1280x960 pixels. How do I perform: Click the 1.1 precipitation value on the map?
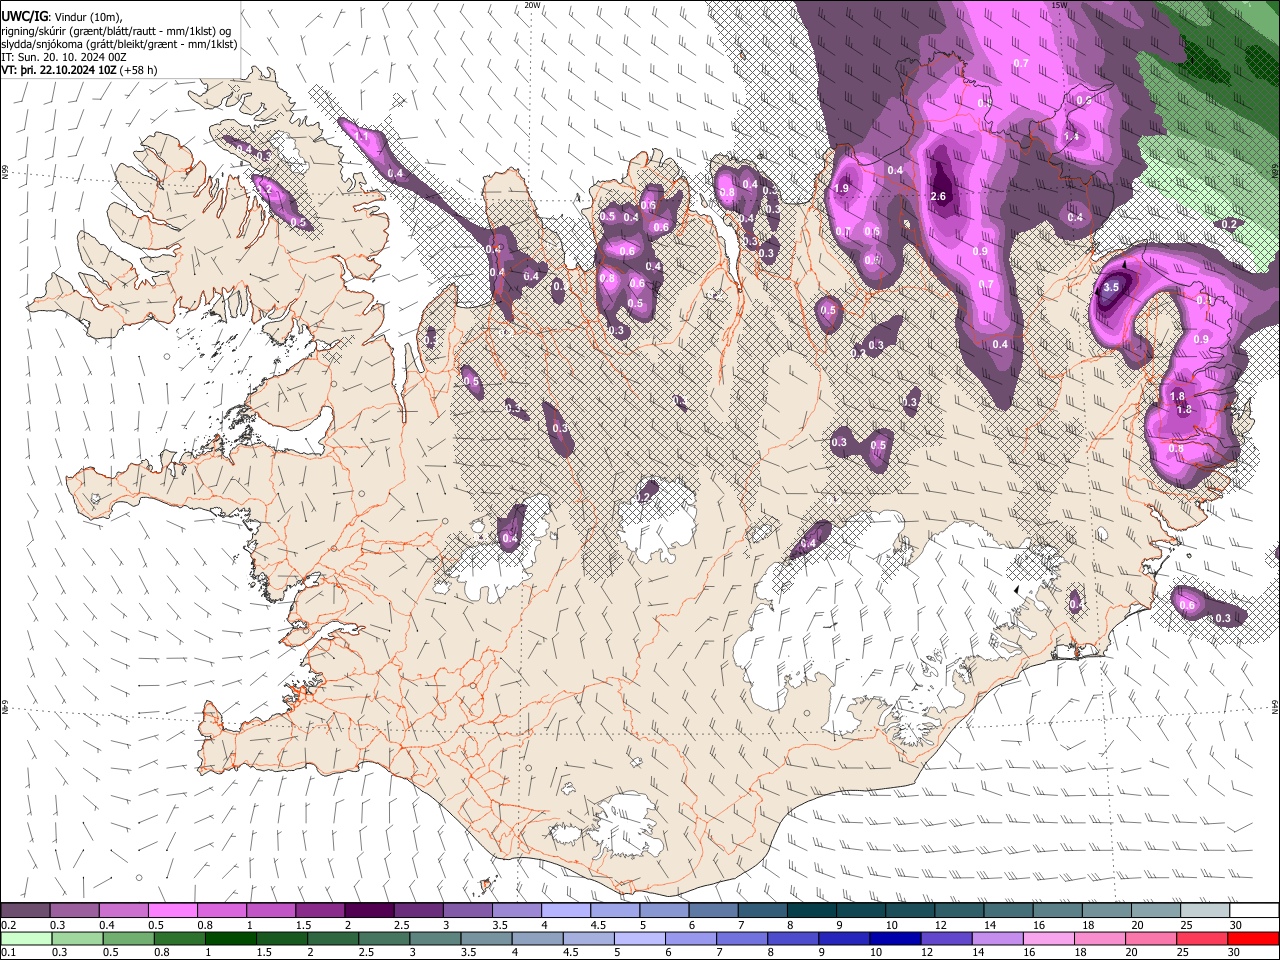362,136
